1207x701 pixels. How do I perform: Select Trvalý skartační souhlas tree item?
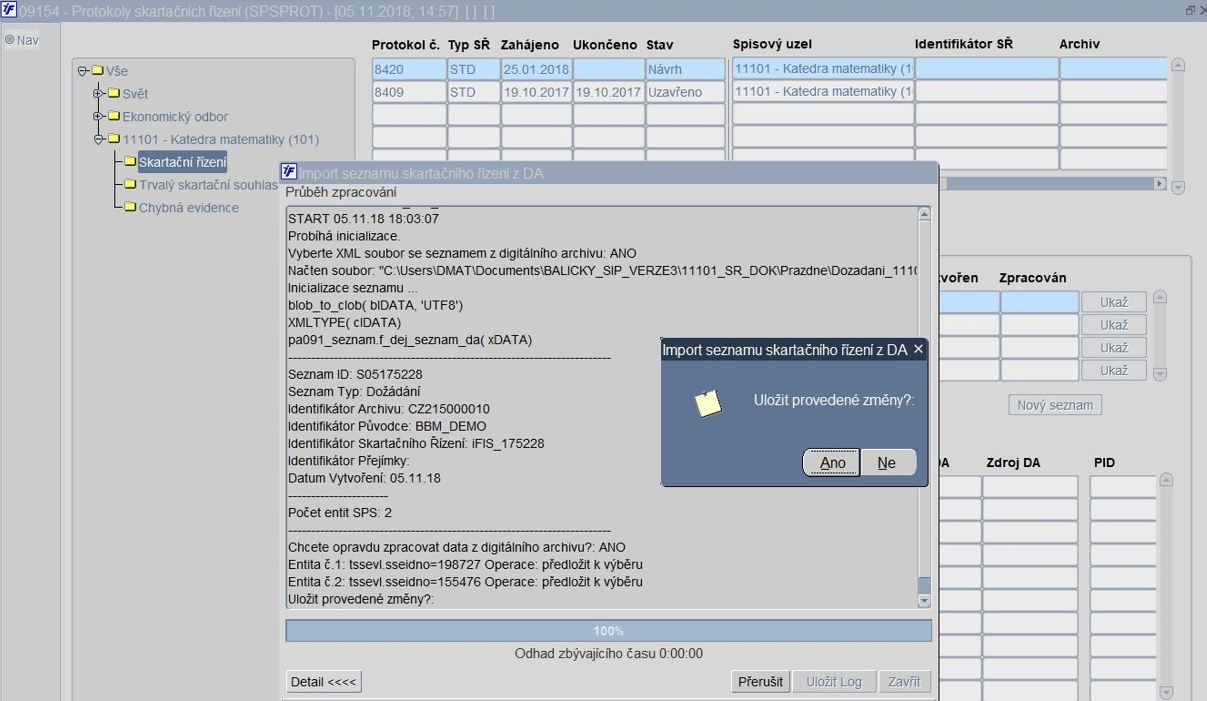click(208, 185)
